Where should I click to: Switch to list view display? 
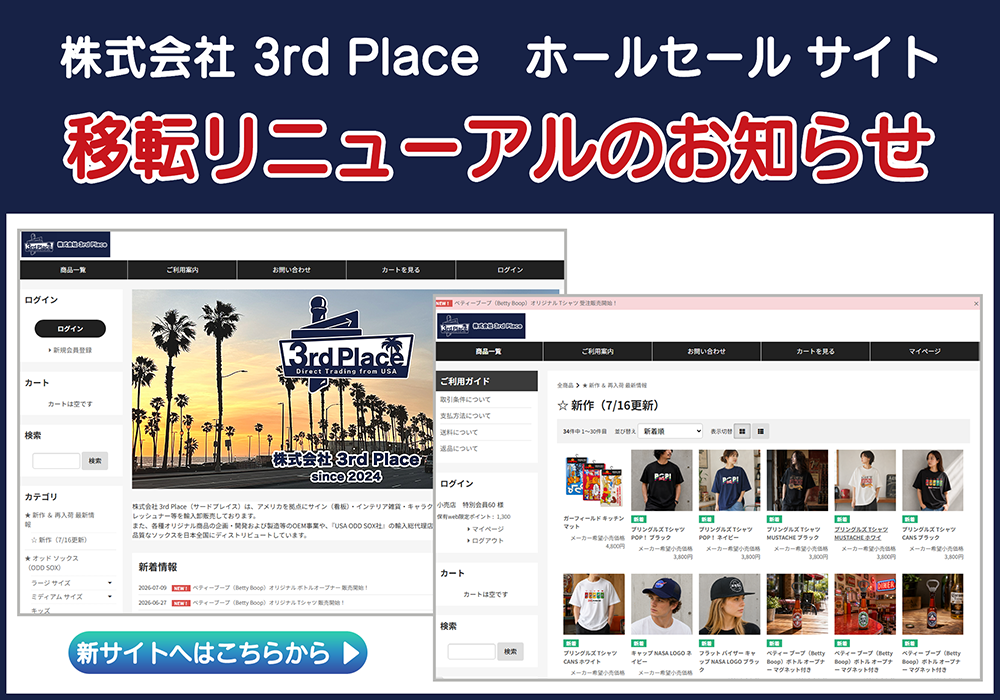tap(760, 432)
